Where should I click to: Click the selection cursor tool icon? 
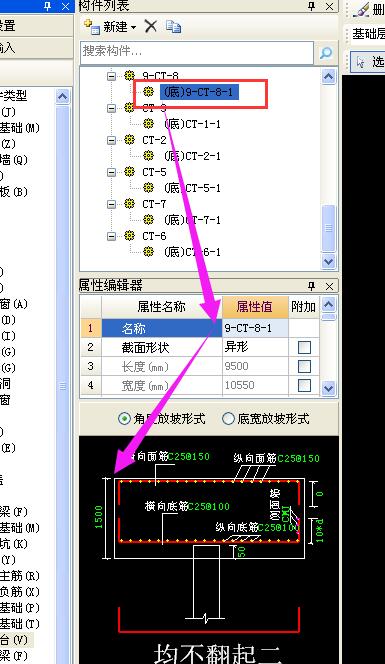pyautogui.click(x=360, y=62)
